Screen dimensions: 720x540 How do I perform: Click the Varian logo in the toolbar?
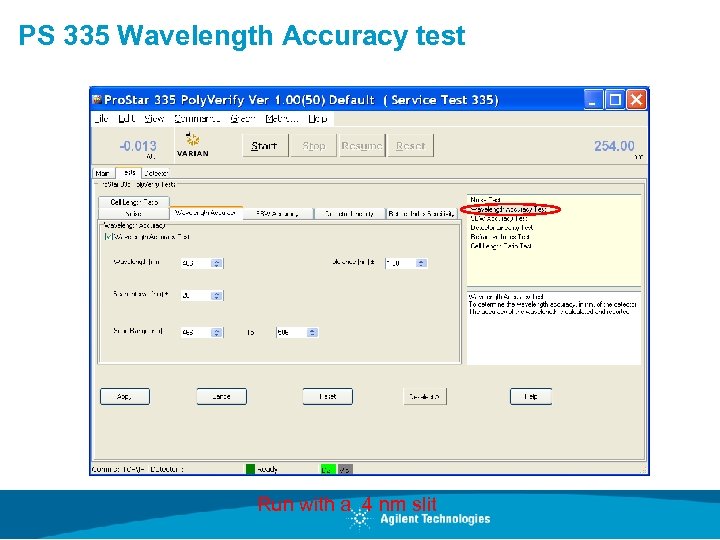(x=193, y=145)
